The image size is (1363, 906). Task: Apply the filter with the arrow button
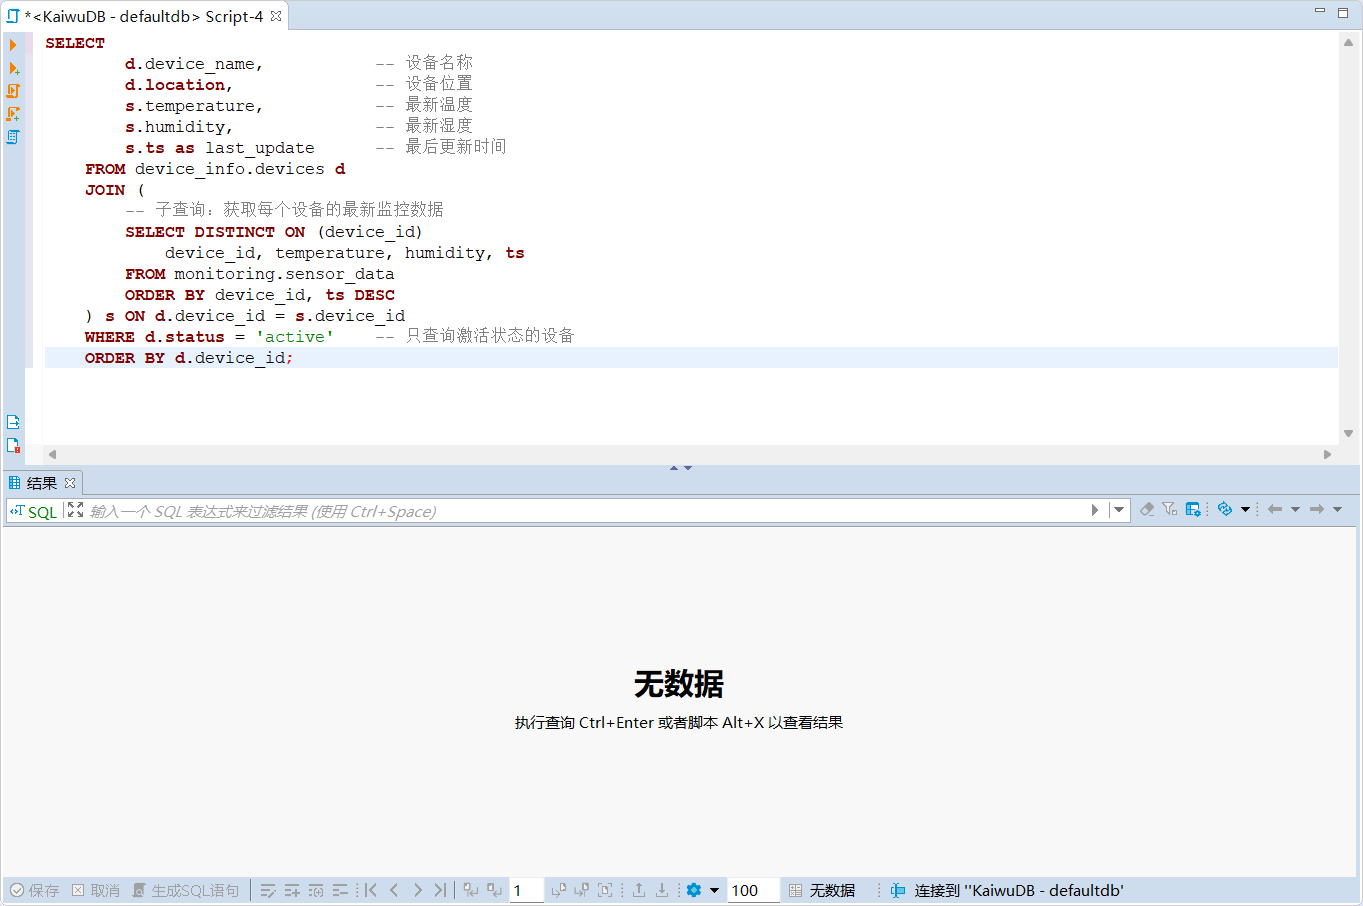[x=1095, y=510]
